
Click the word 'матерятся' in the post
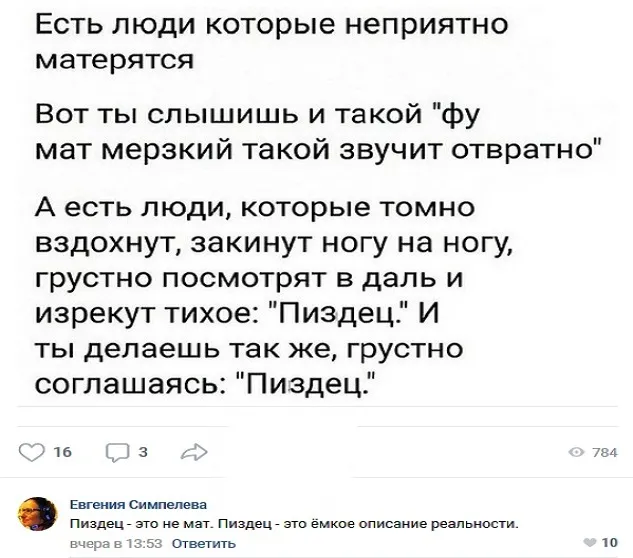tap(114, 58)
